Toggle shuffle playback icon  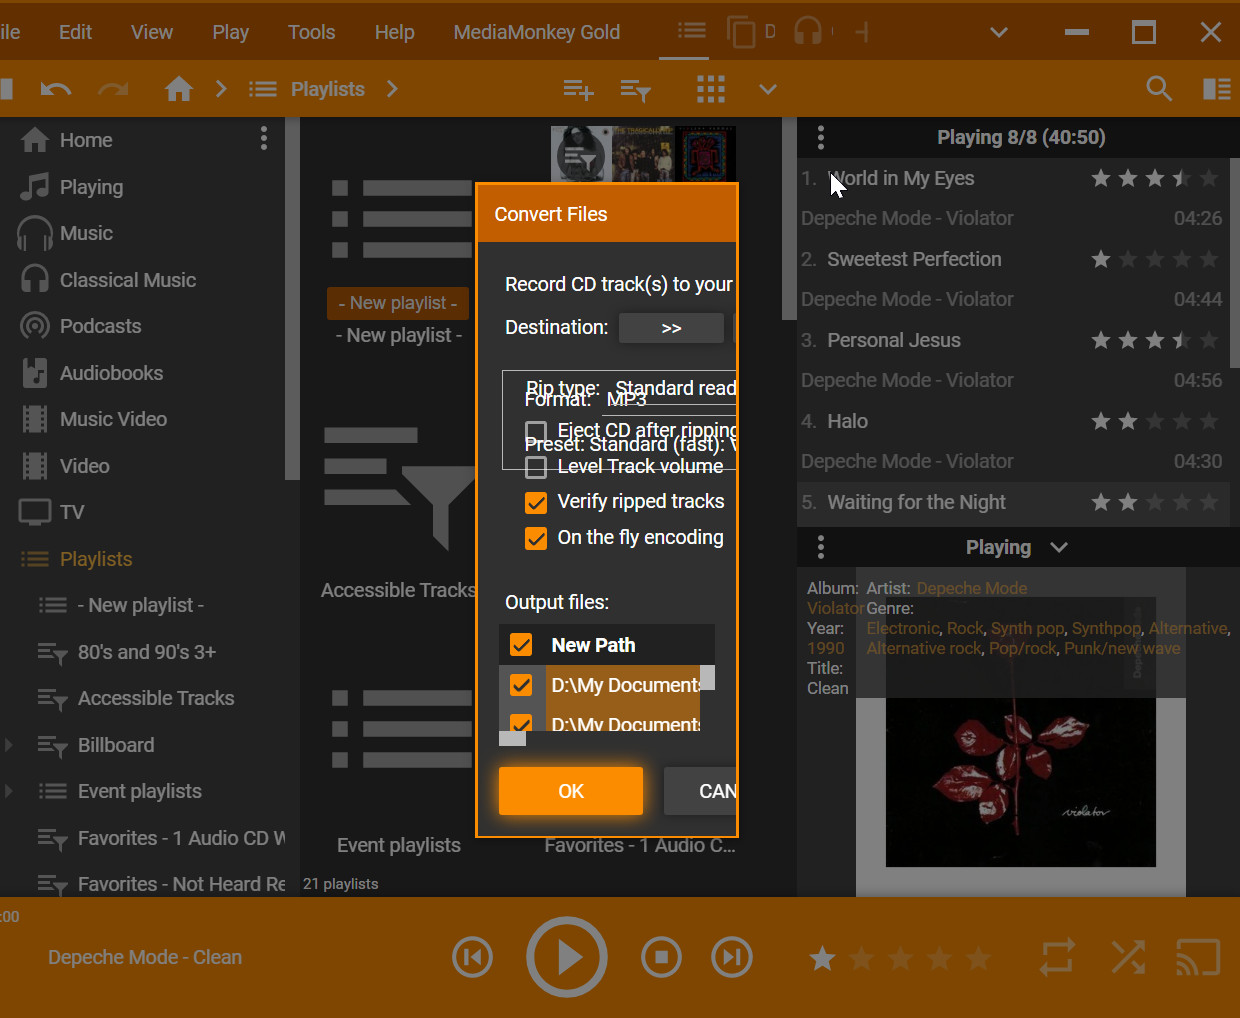pyautogui.click(x=1128, y=957)
